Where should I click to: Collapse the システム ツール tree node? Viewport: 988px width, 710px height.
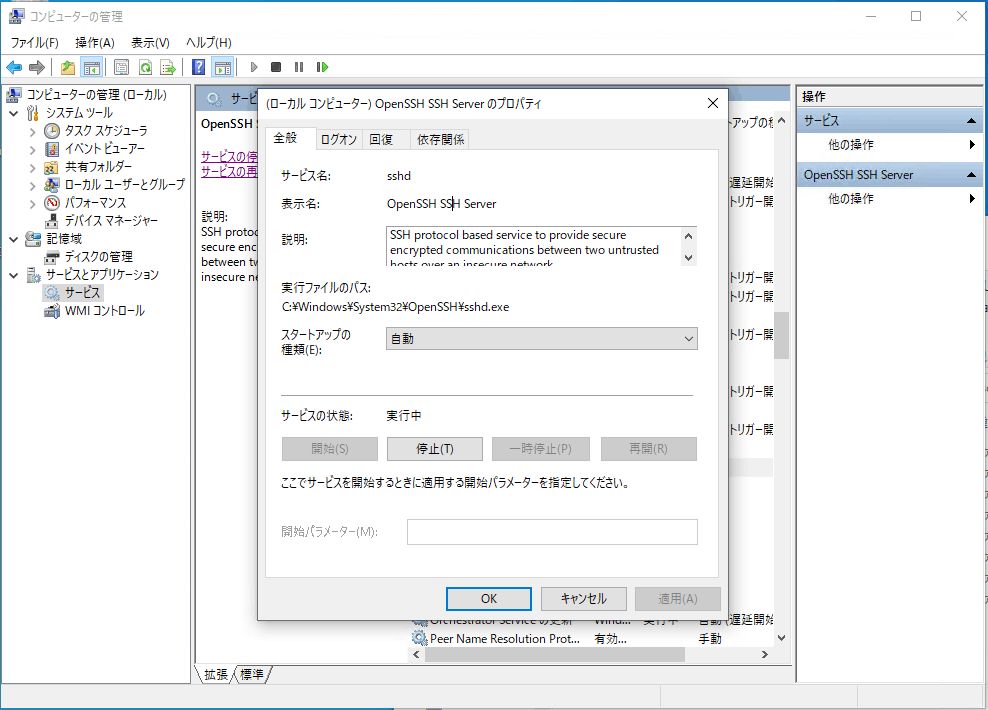pos(14,113)
